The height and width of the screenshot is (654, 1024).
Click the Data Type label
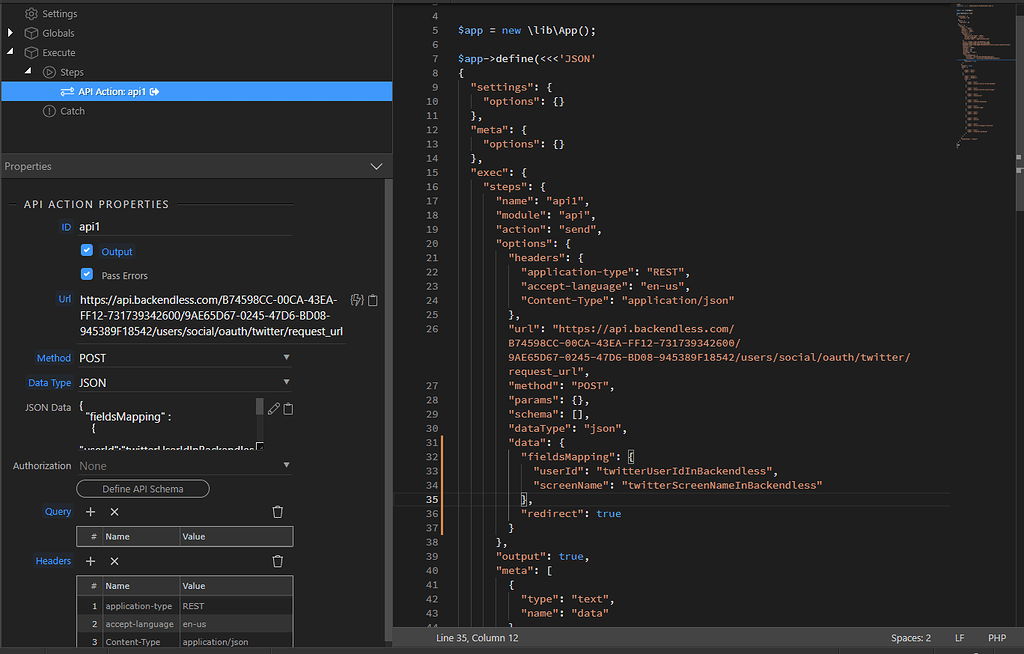point(50,383)
